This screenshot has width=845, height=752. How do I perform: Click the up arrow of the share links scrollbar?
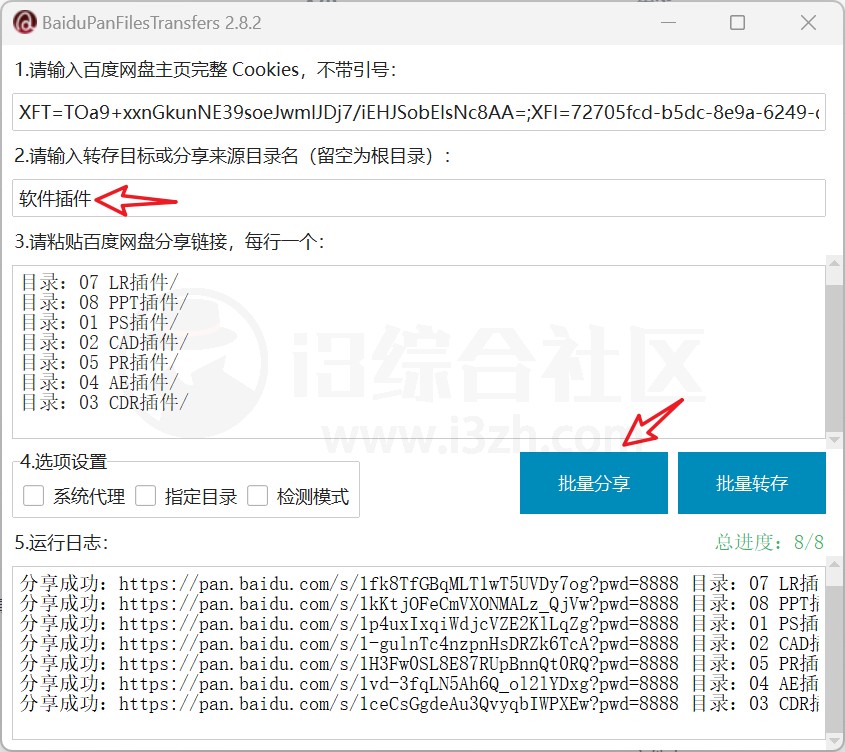tap(833, 263)
